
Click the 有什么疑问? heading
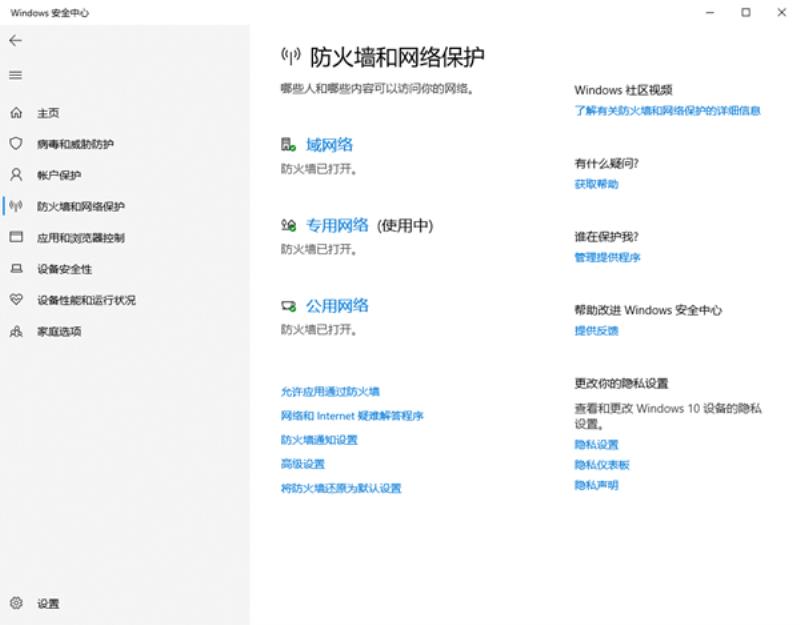[x=606, y=164]
